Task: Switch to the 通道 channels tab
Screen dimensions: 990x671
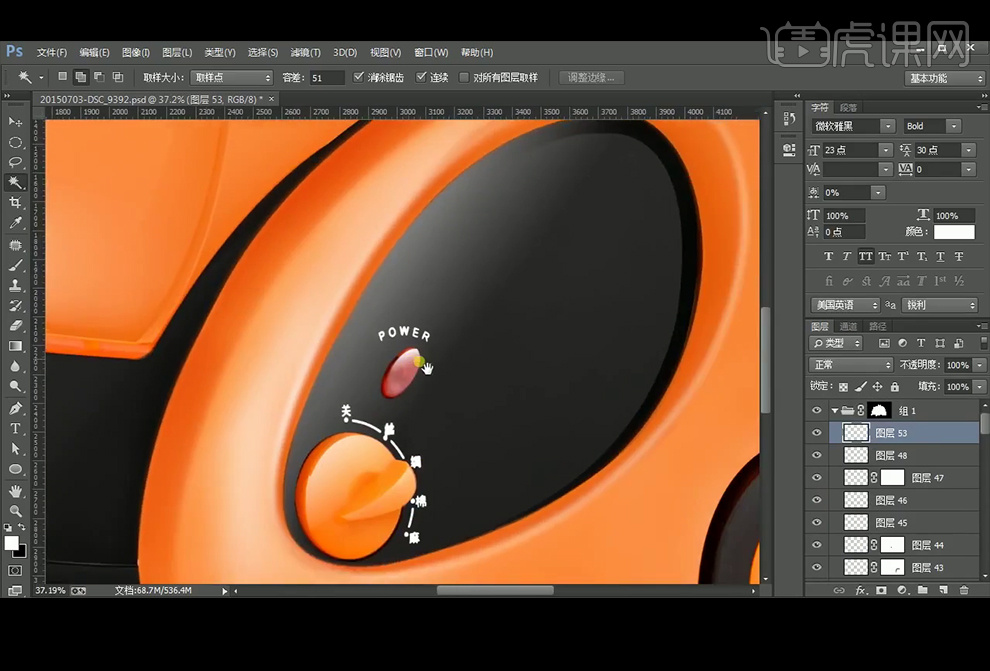Action: [x=848, y=326]
